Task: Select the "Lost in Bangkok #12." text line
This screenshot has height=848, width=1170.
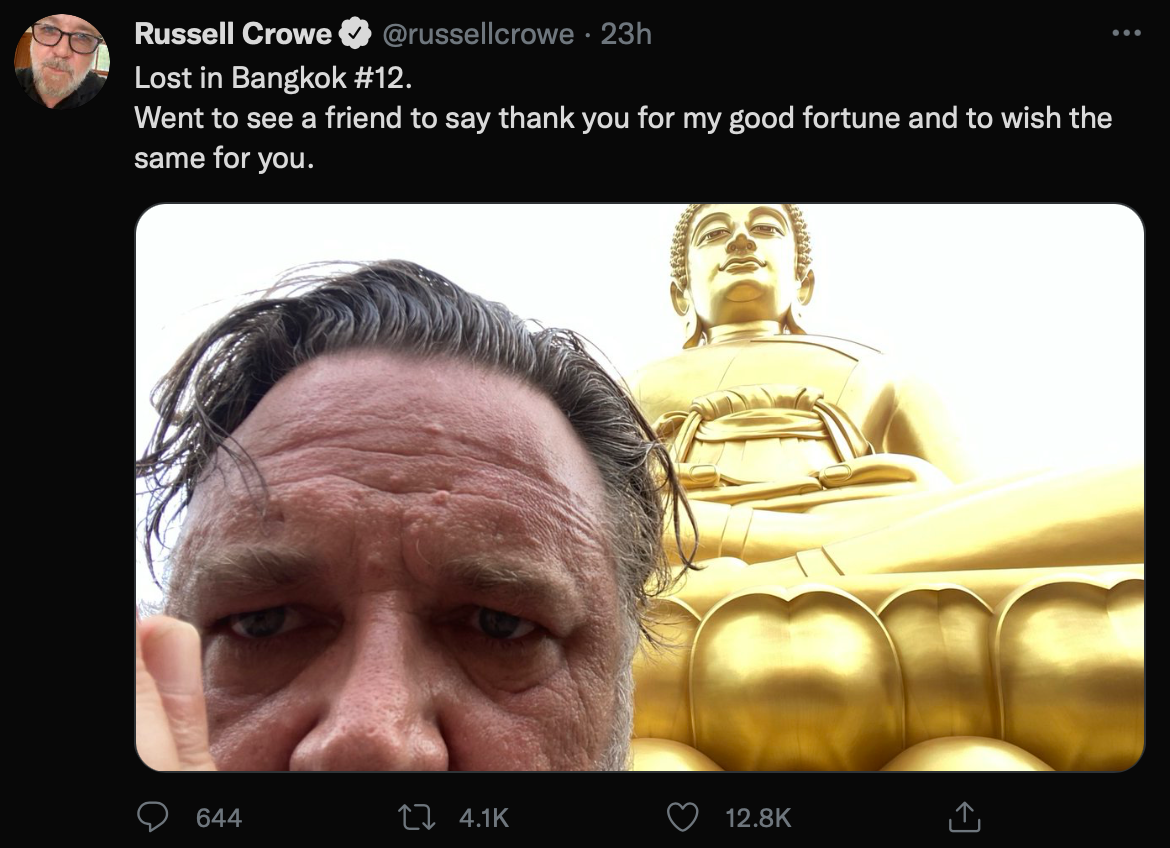Action: (x=273, y=76)
